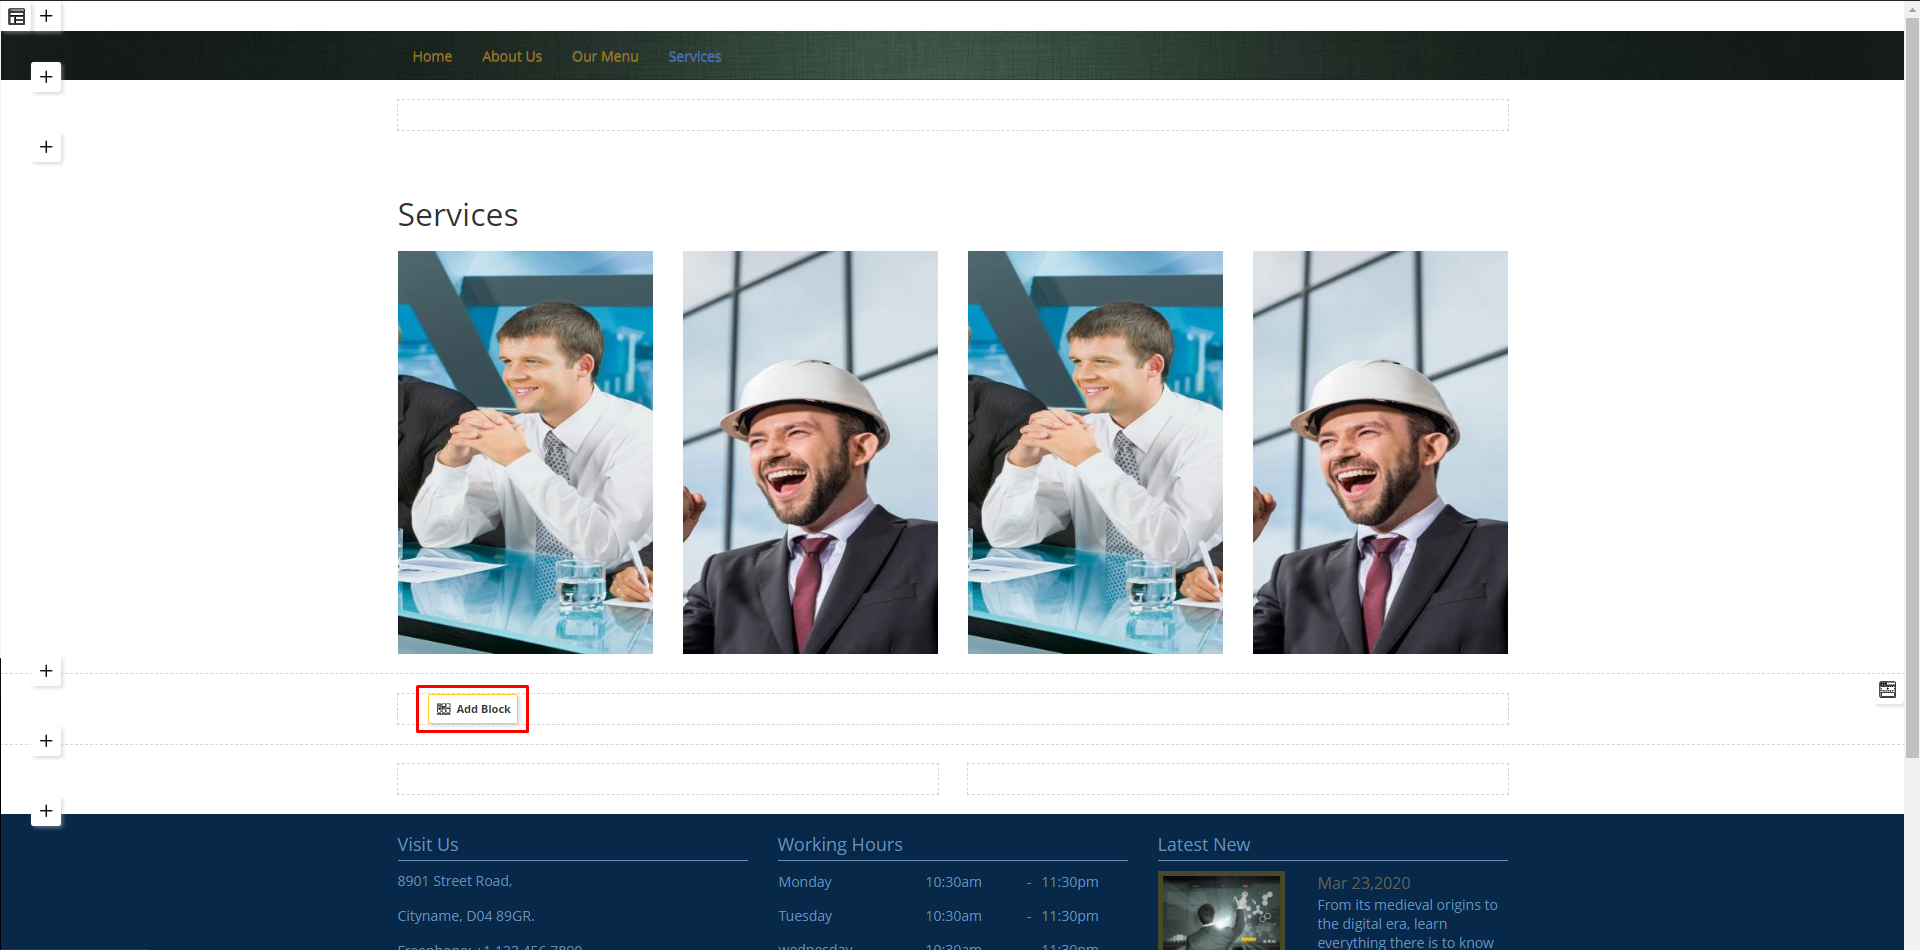Go to the Our Menu page
Screen dimensions: 1920x950
coord(605,57)
